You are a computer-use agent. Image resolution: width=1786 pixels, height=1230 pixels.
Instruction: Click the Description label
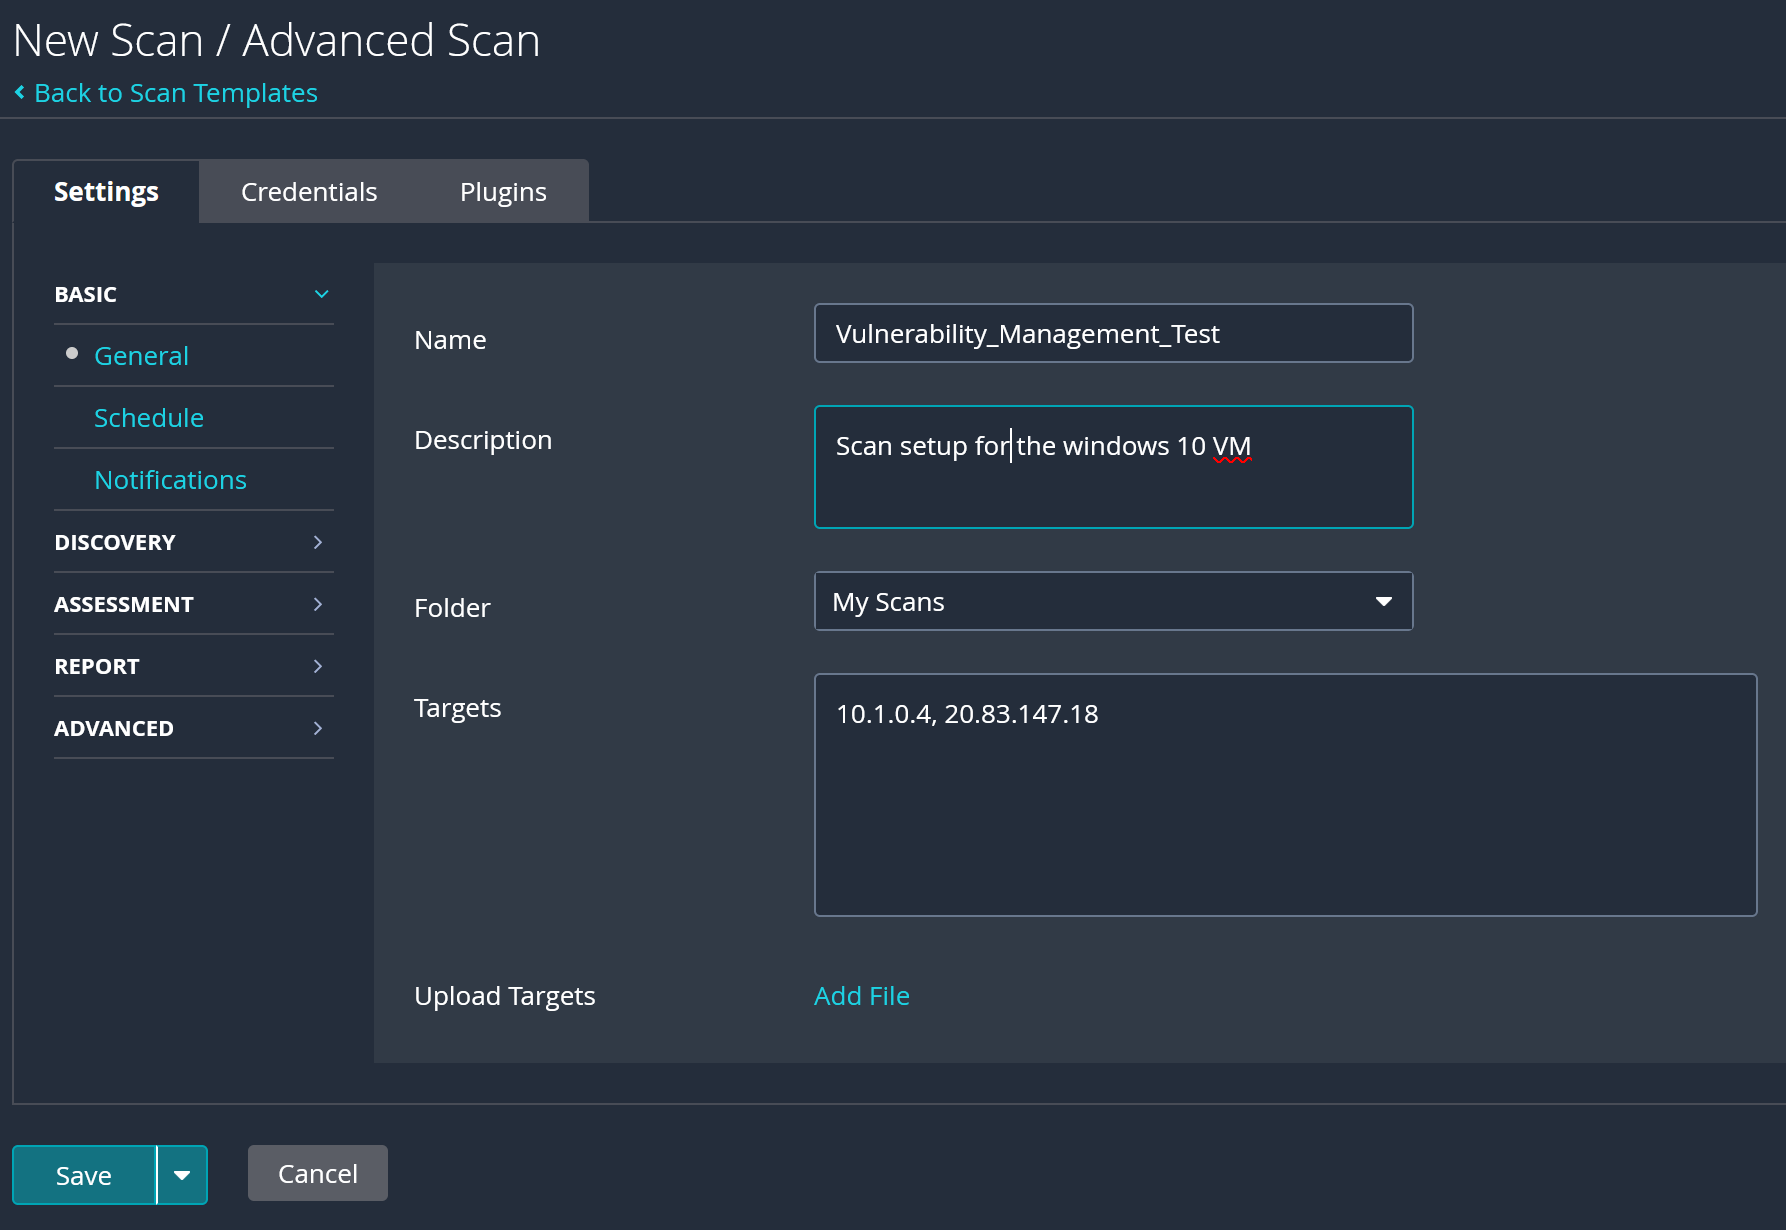[483, 440]
